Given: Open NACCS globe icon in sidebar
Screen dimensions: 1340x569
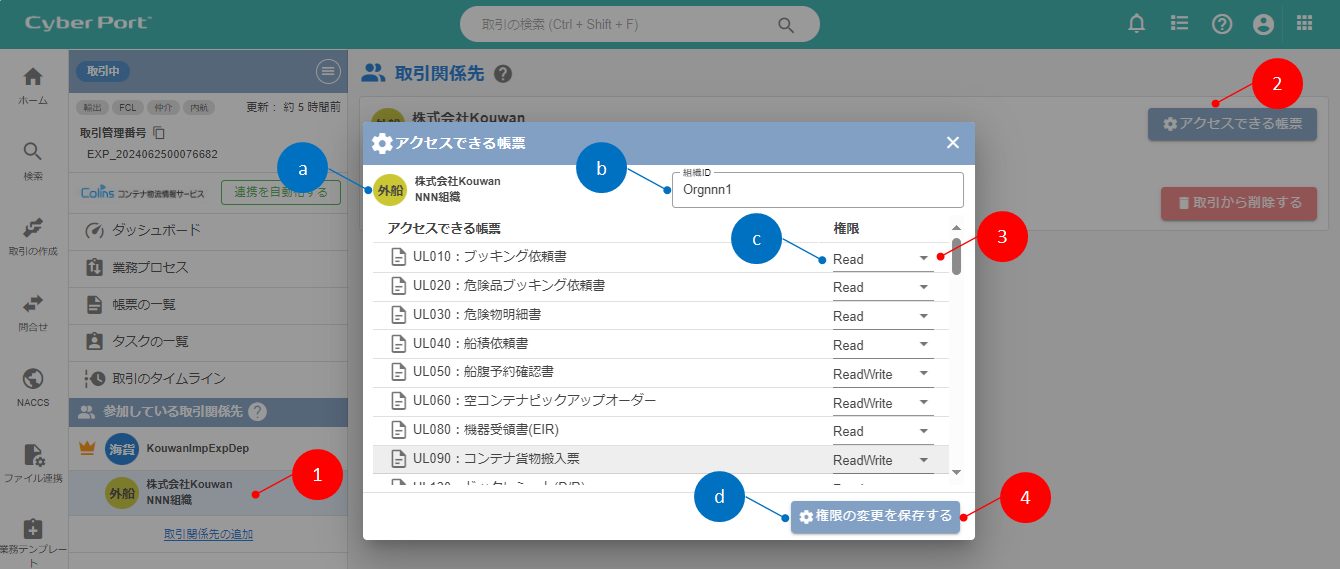Looking at the screenshot, I should [x=33, y=386].
